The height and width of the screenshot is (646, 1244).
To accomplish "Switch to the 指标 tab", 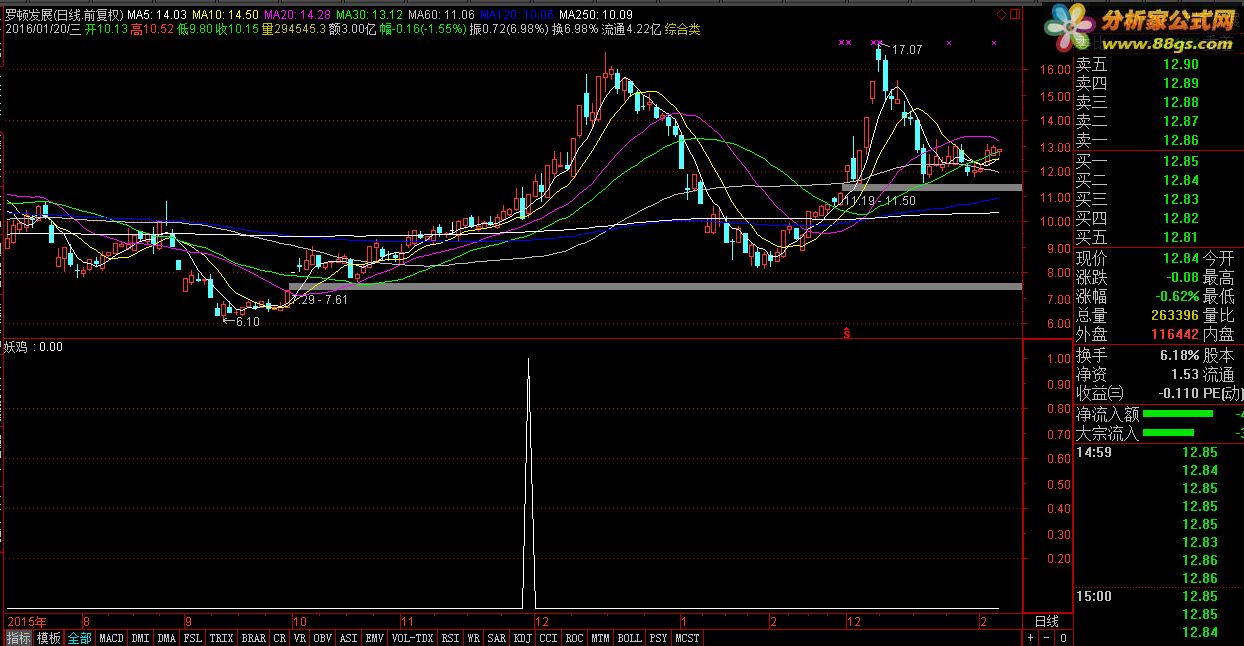I will (x=18, y=637).
